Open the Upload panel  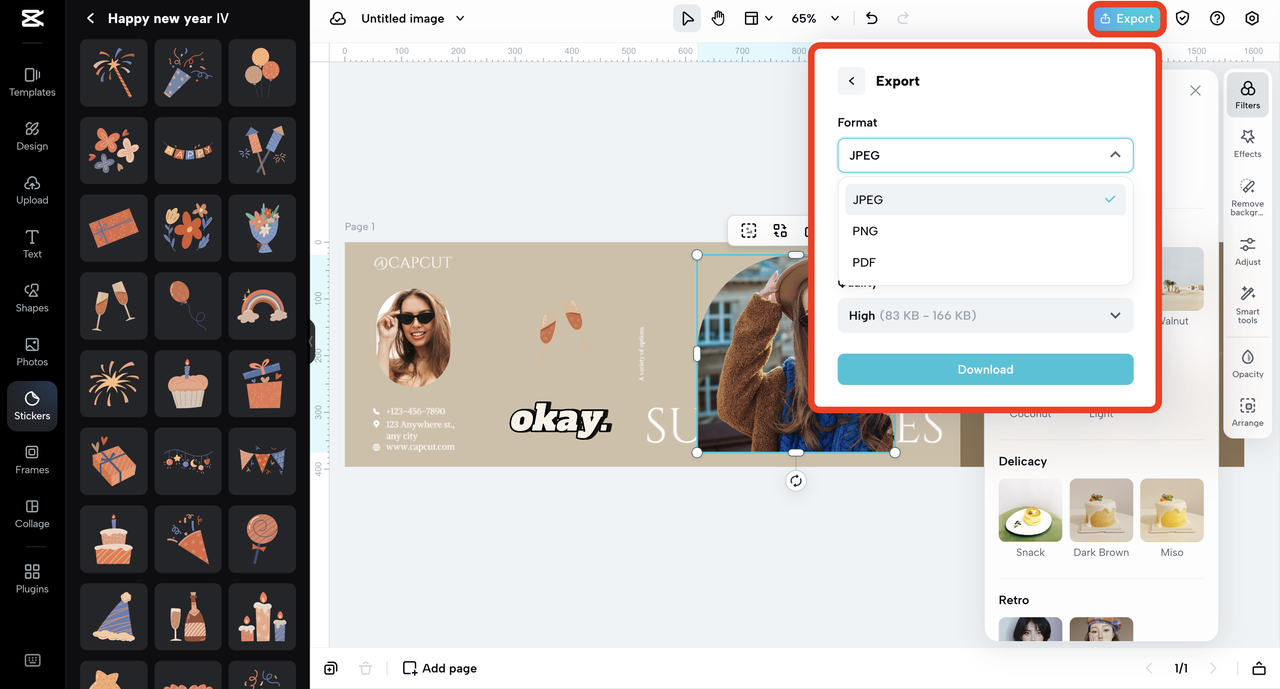(32, 189)
